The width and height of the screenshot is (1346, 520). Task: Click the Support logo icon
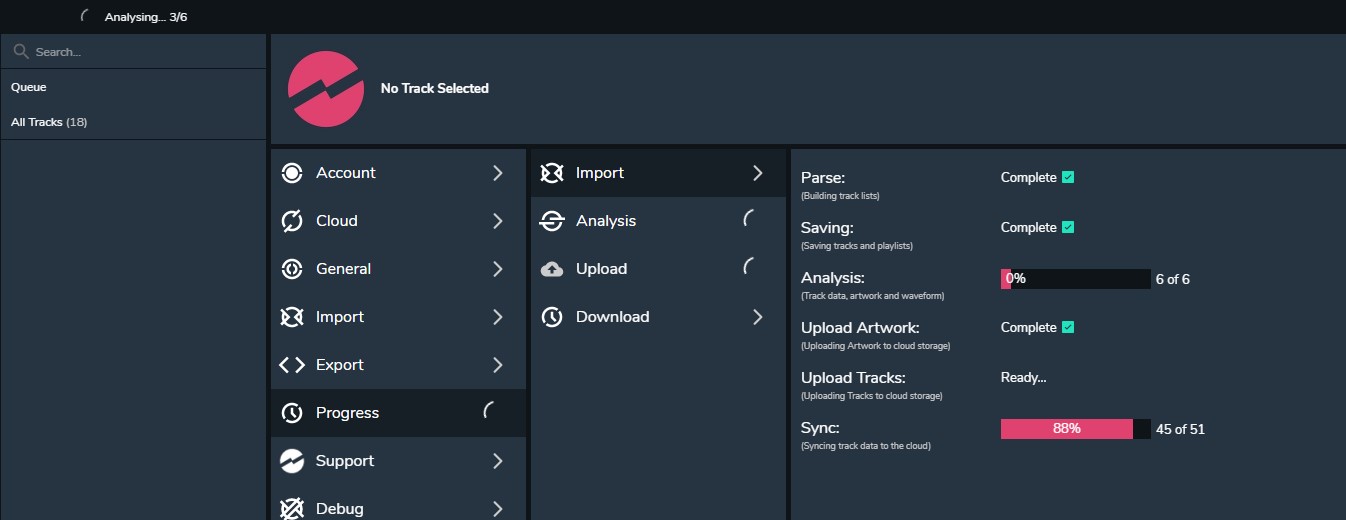pos(292,461)
